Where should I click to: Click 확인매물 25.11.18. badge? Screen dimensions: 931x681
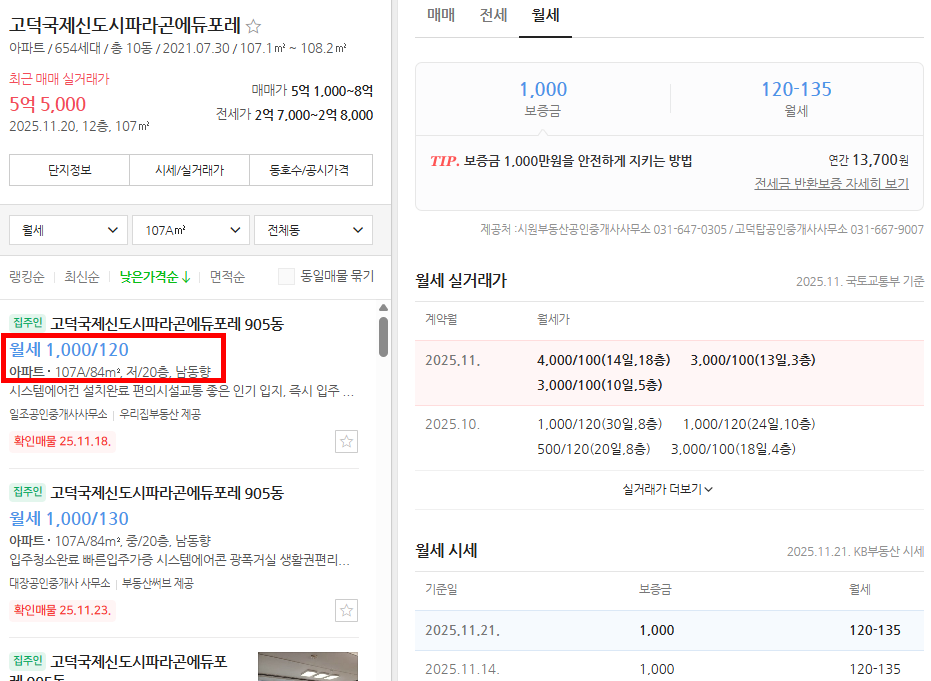click(x=62, y=441)
